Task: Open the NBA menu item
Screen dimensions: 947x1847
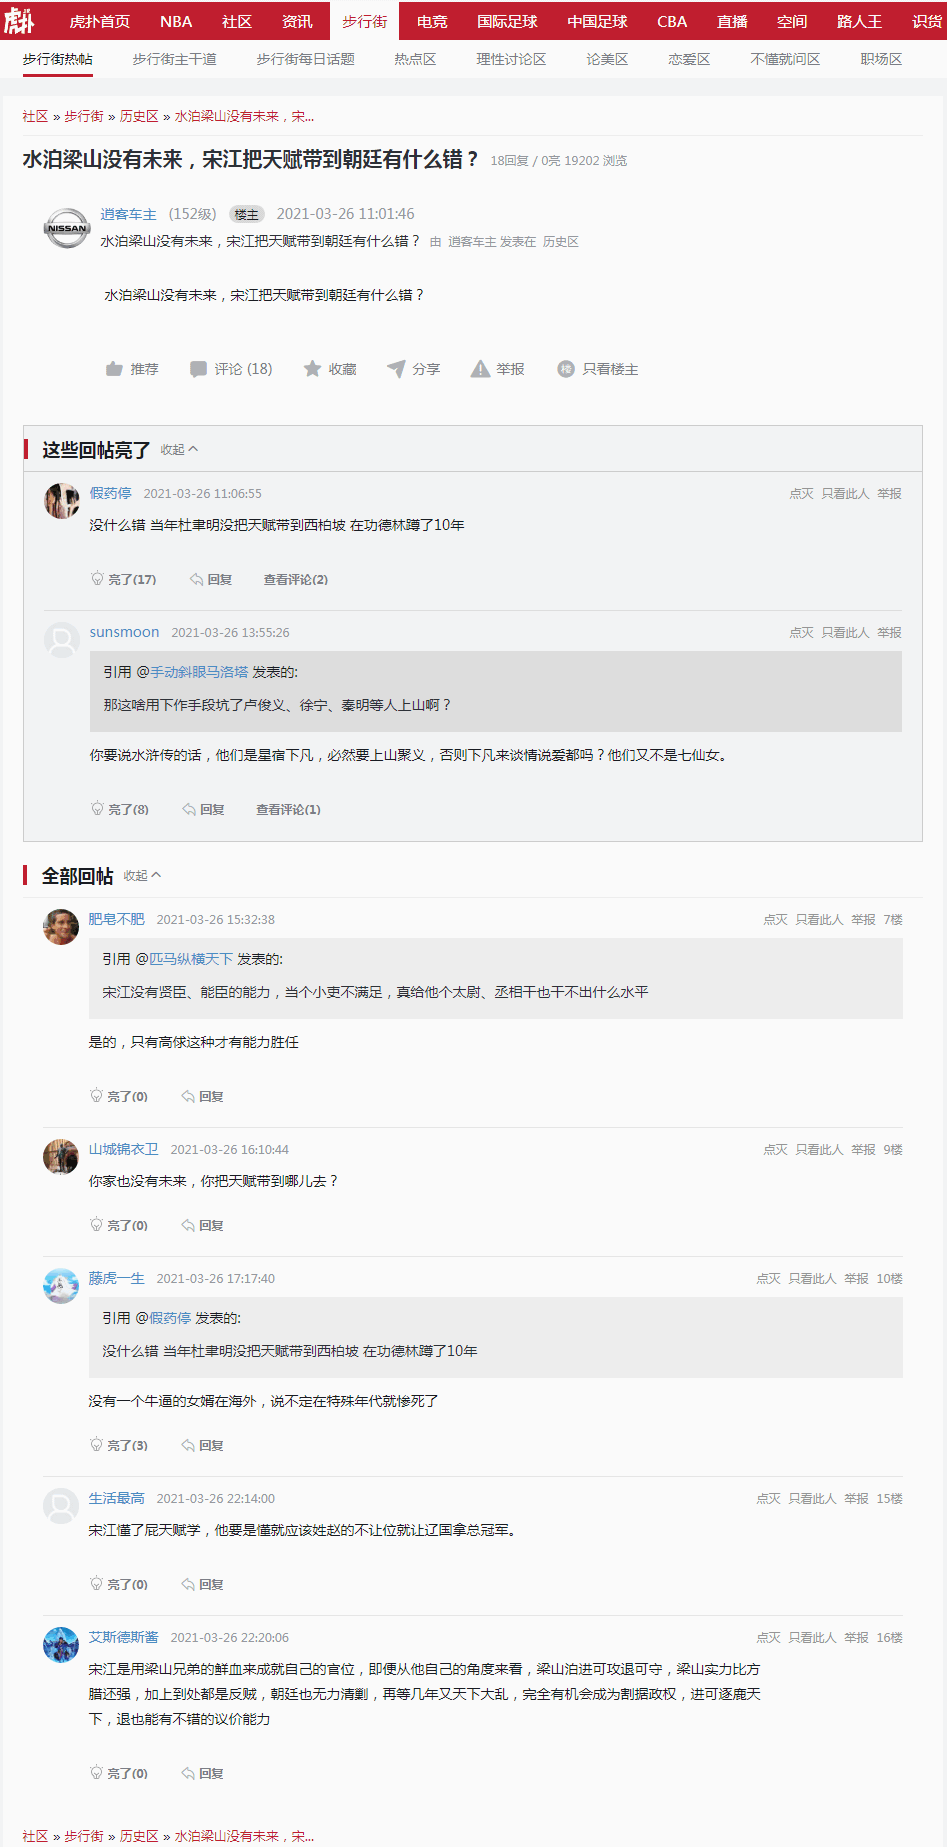Action: coord(176,21)
